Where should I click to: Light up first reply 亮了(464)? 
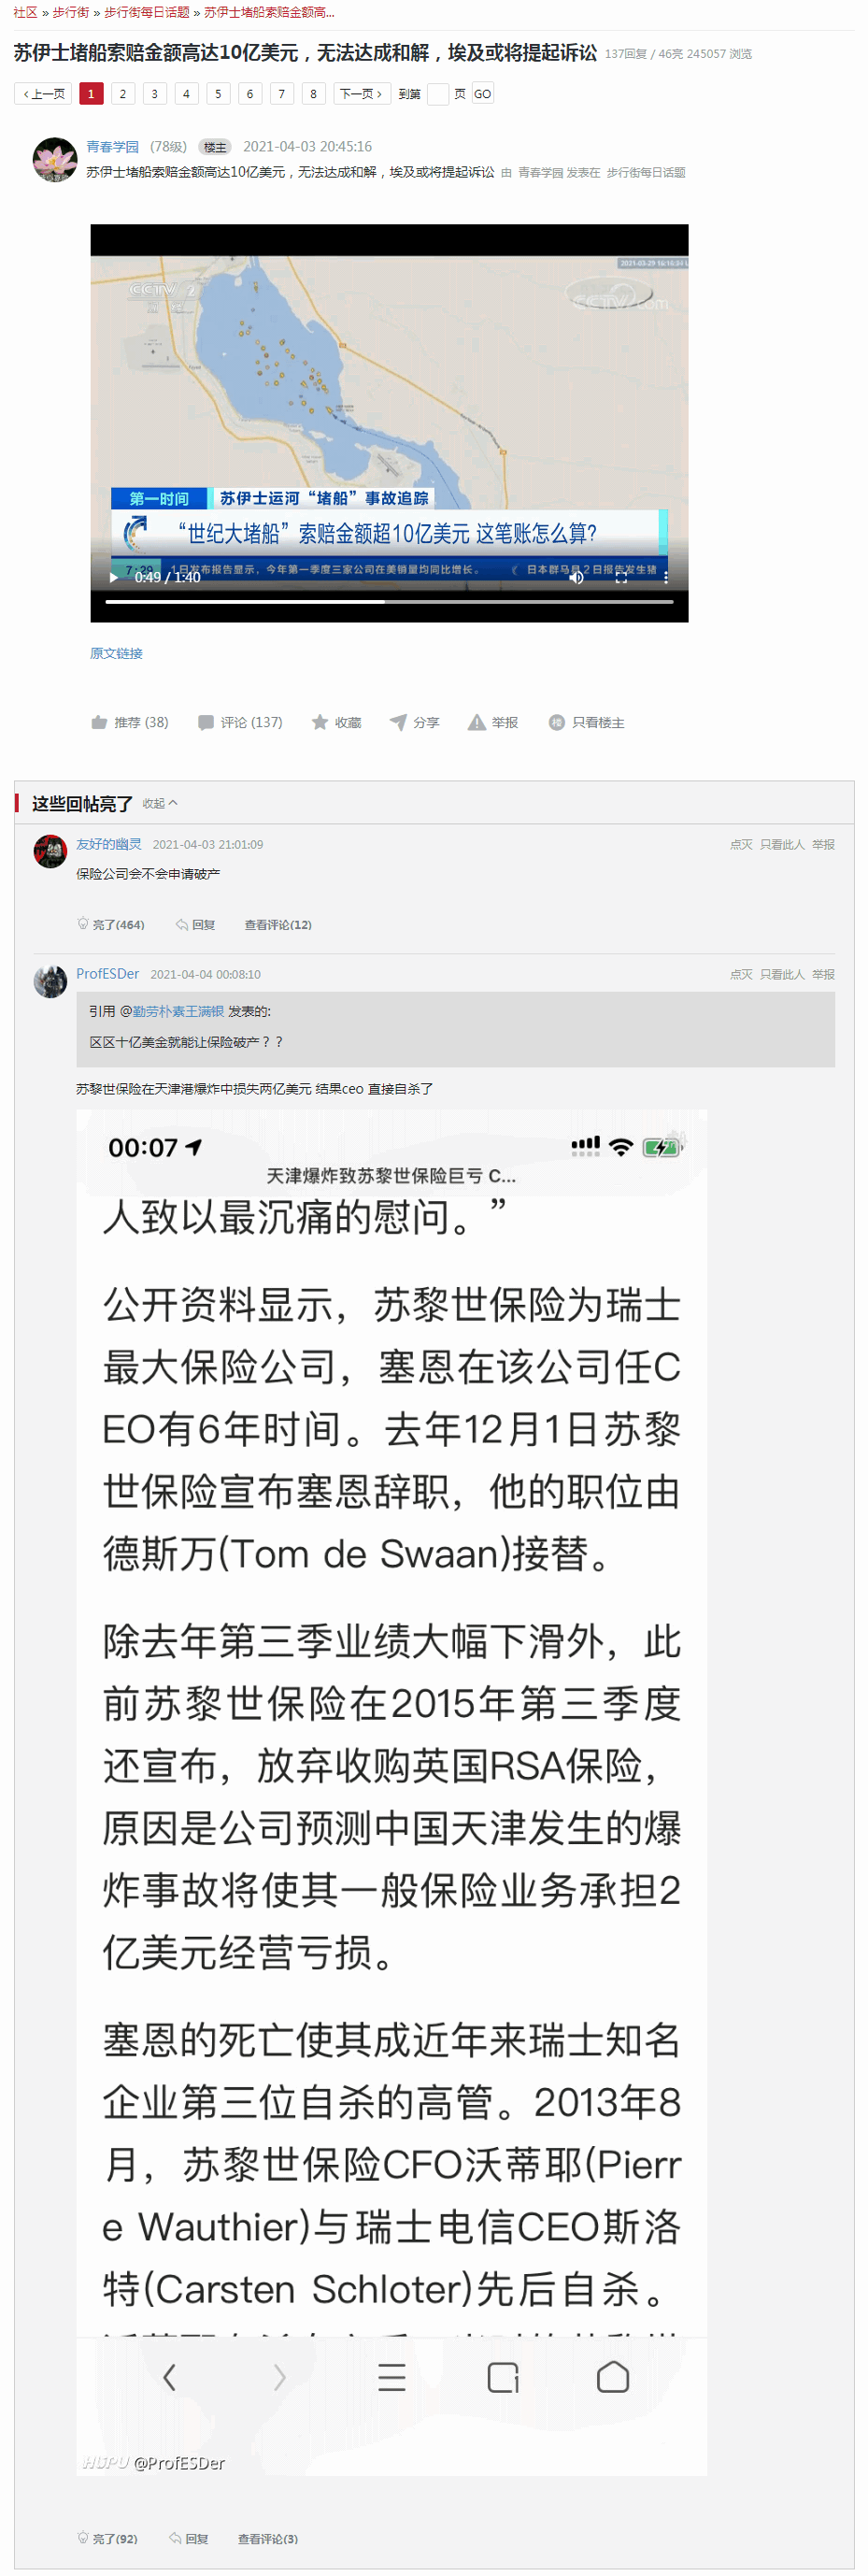coord(112,927)
